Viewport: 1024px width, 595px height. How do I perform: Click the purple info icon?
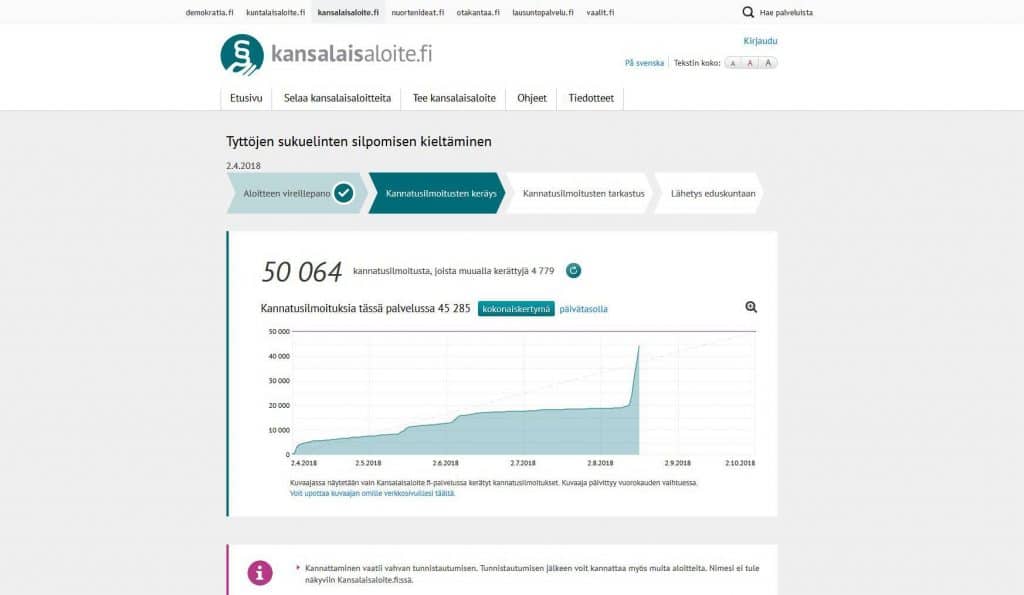click(x=260, y=573)
